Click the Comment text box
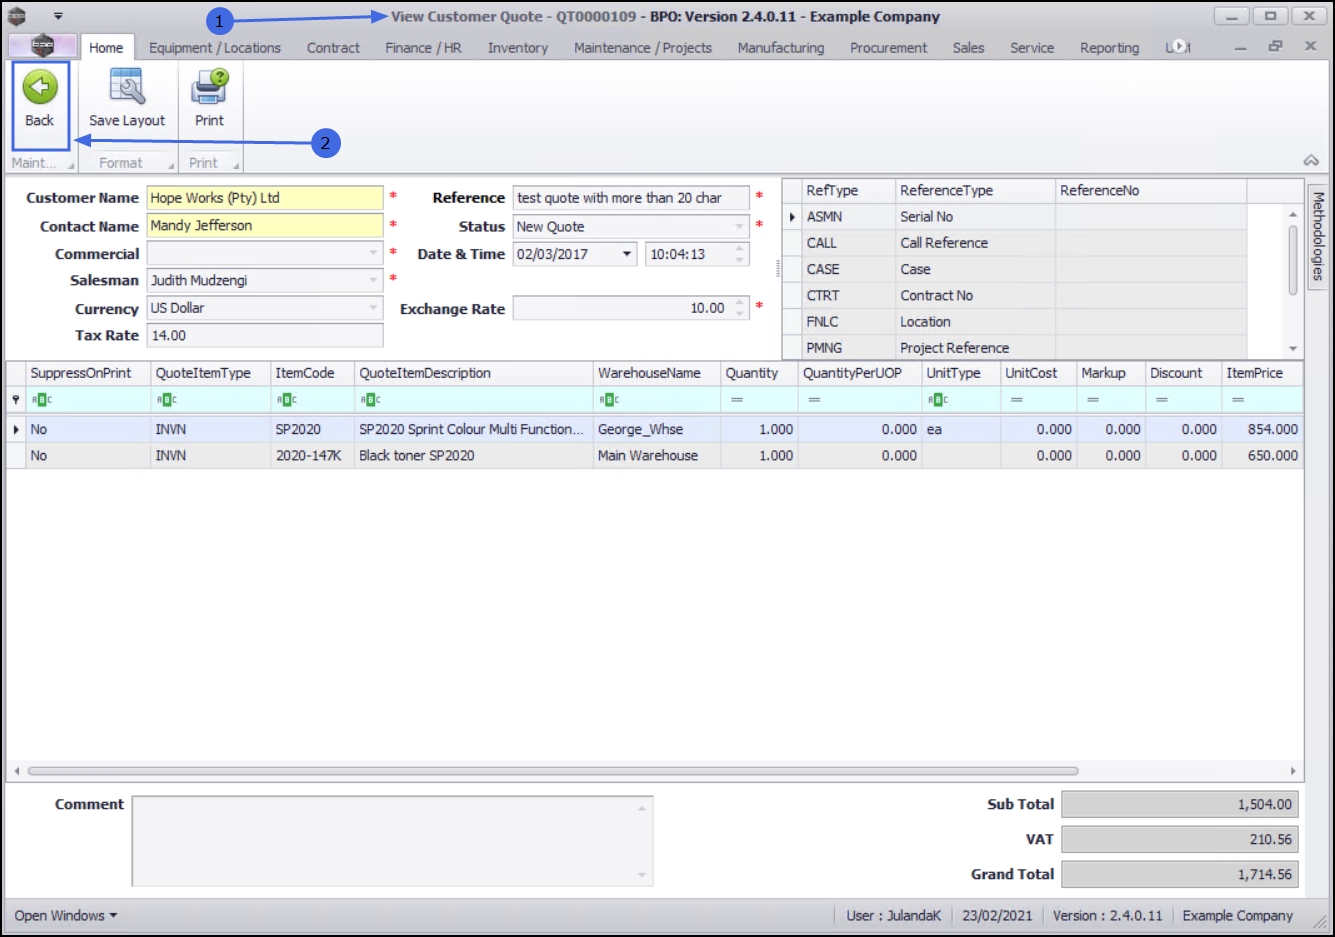The height and width of the screenshot is (937, 1335). coord(392,841)
